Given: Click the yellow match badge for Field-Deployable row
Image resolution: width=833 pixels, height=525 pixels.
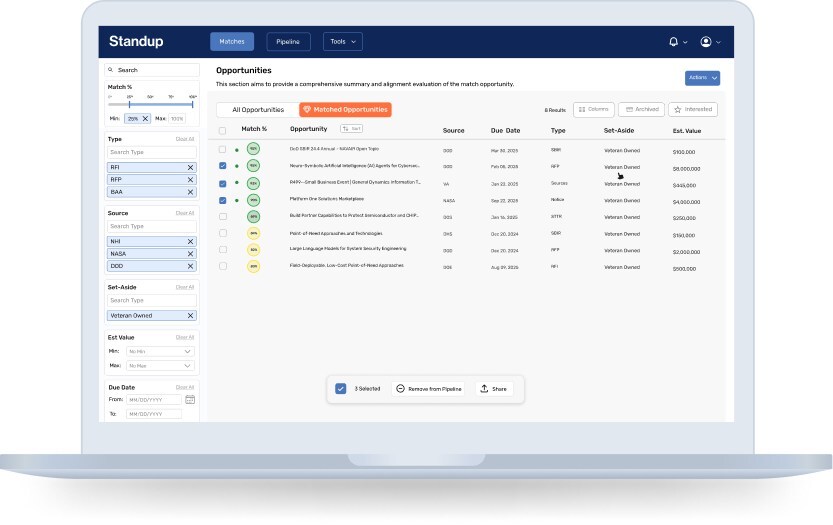Looking at the screenshot, I should pos(253,266).
